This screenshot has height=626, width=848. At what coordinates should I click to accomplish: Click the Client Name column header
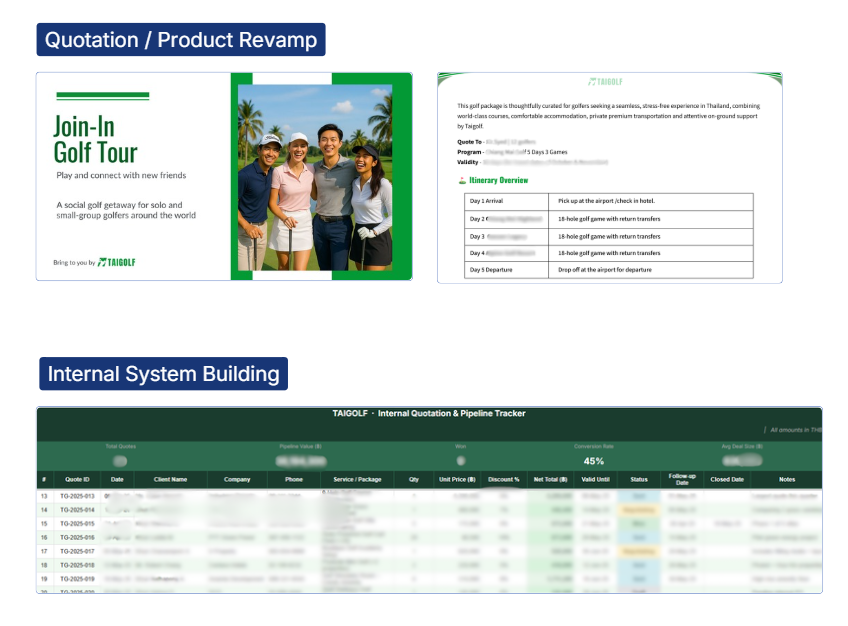click(170, 480)
